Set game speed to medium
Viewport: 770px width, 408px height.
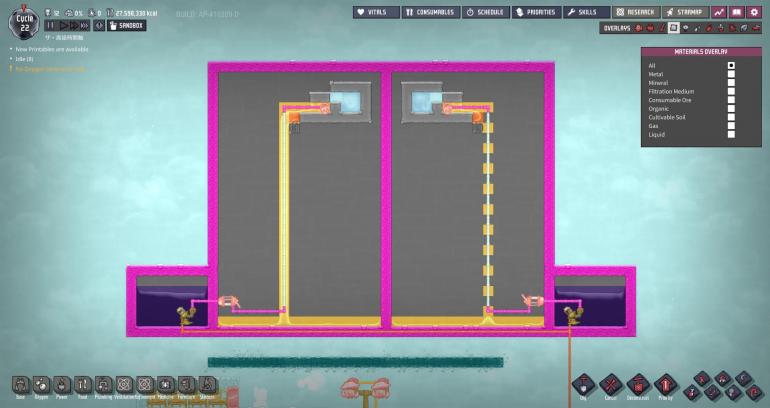(74, 26)
